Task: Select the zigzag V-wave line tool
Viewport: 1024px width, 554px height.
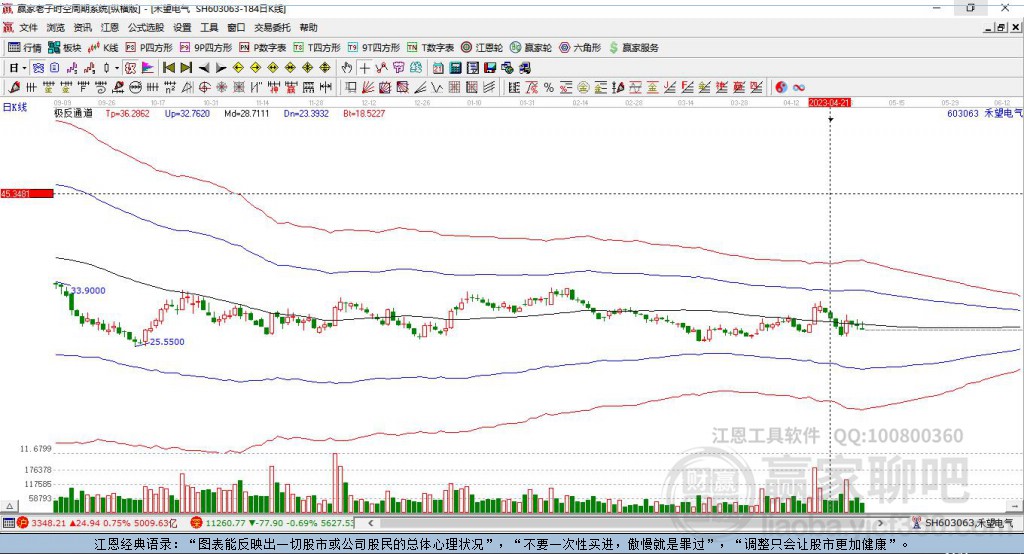Action: coord(437,87)
